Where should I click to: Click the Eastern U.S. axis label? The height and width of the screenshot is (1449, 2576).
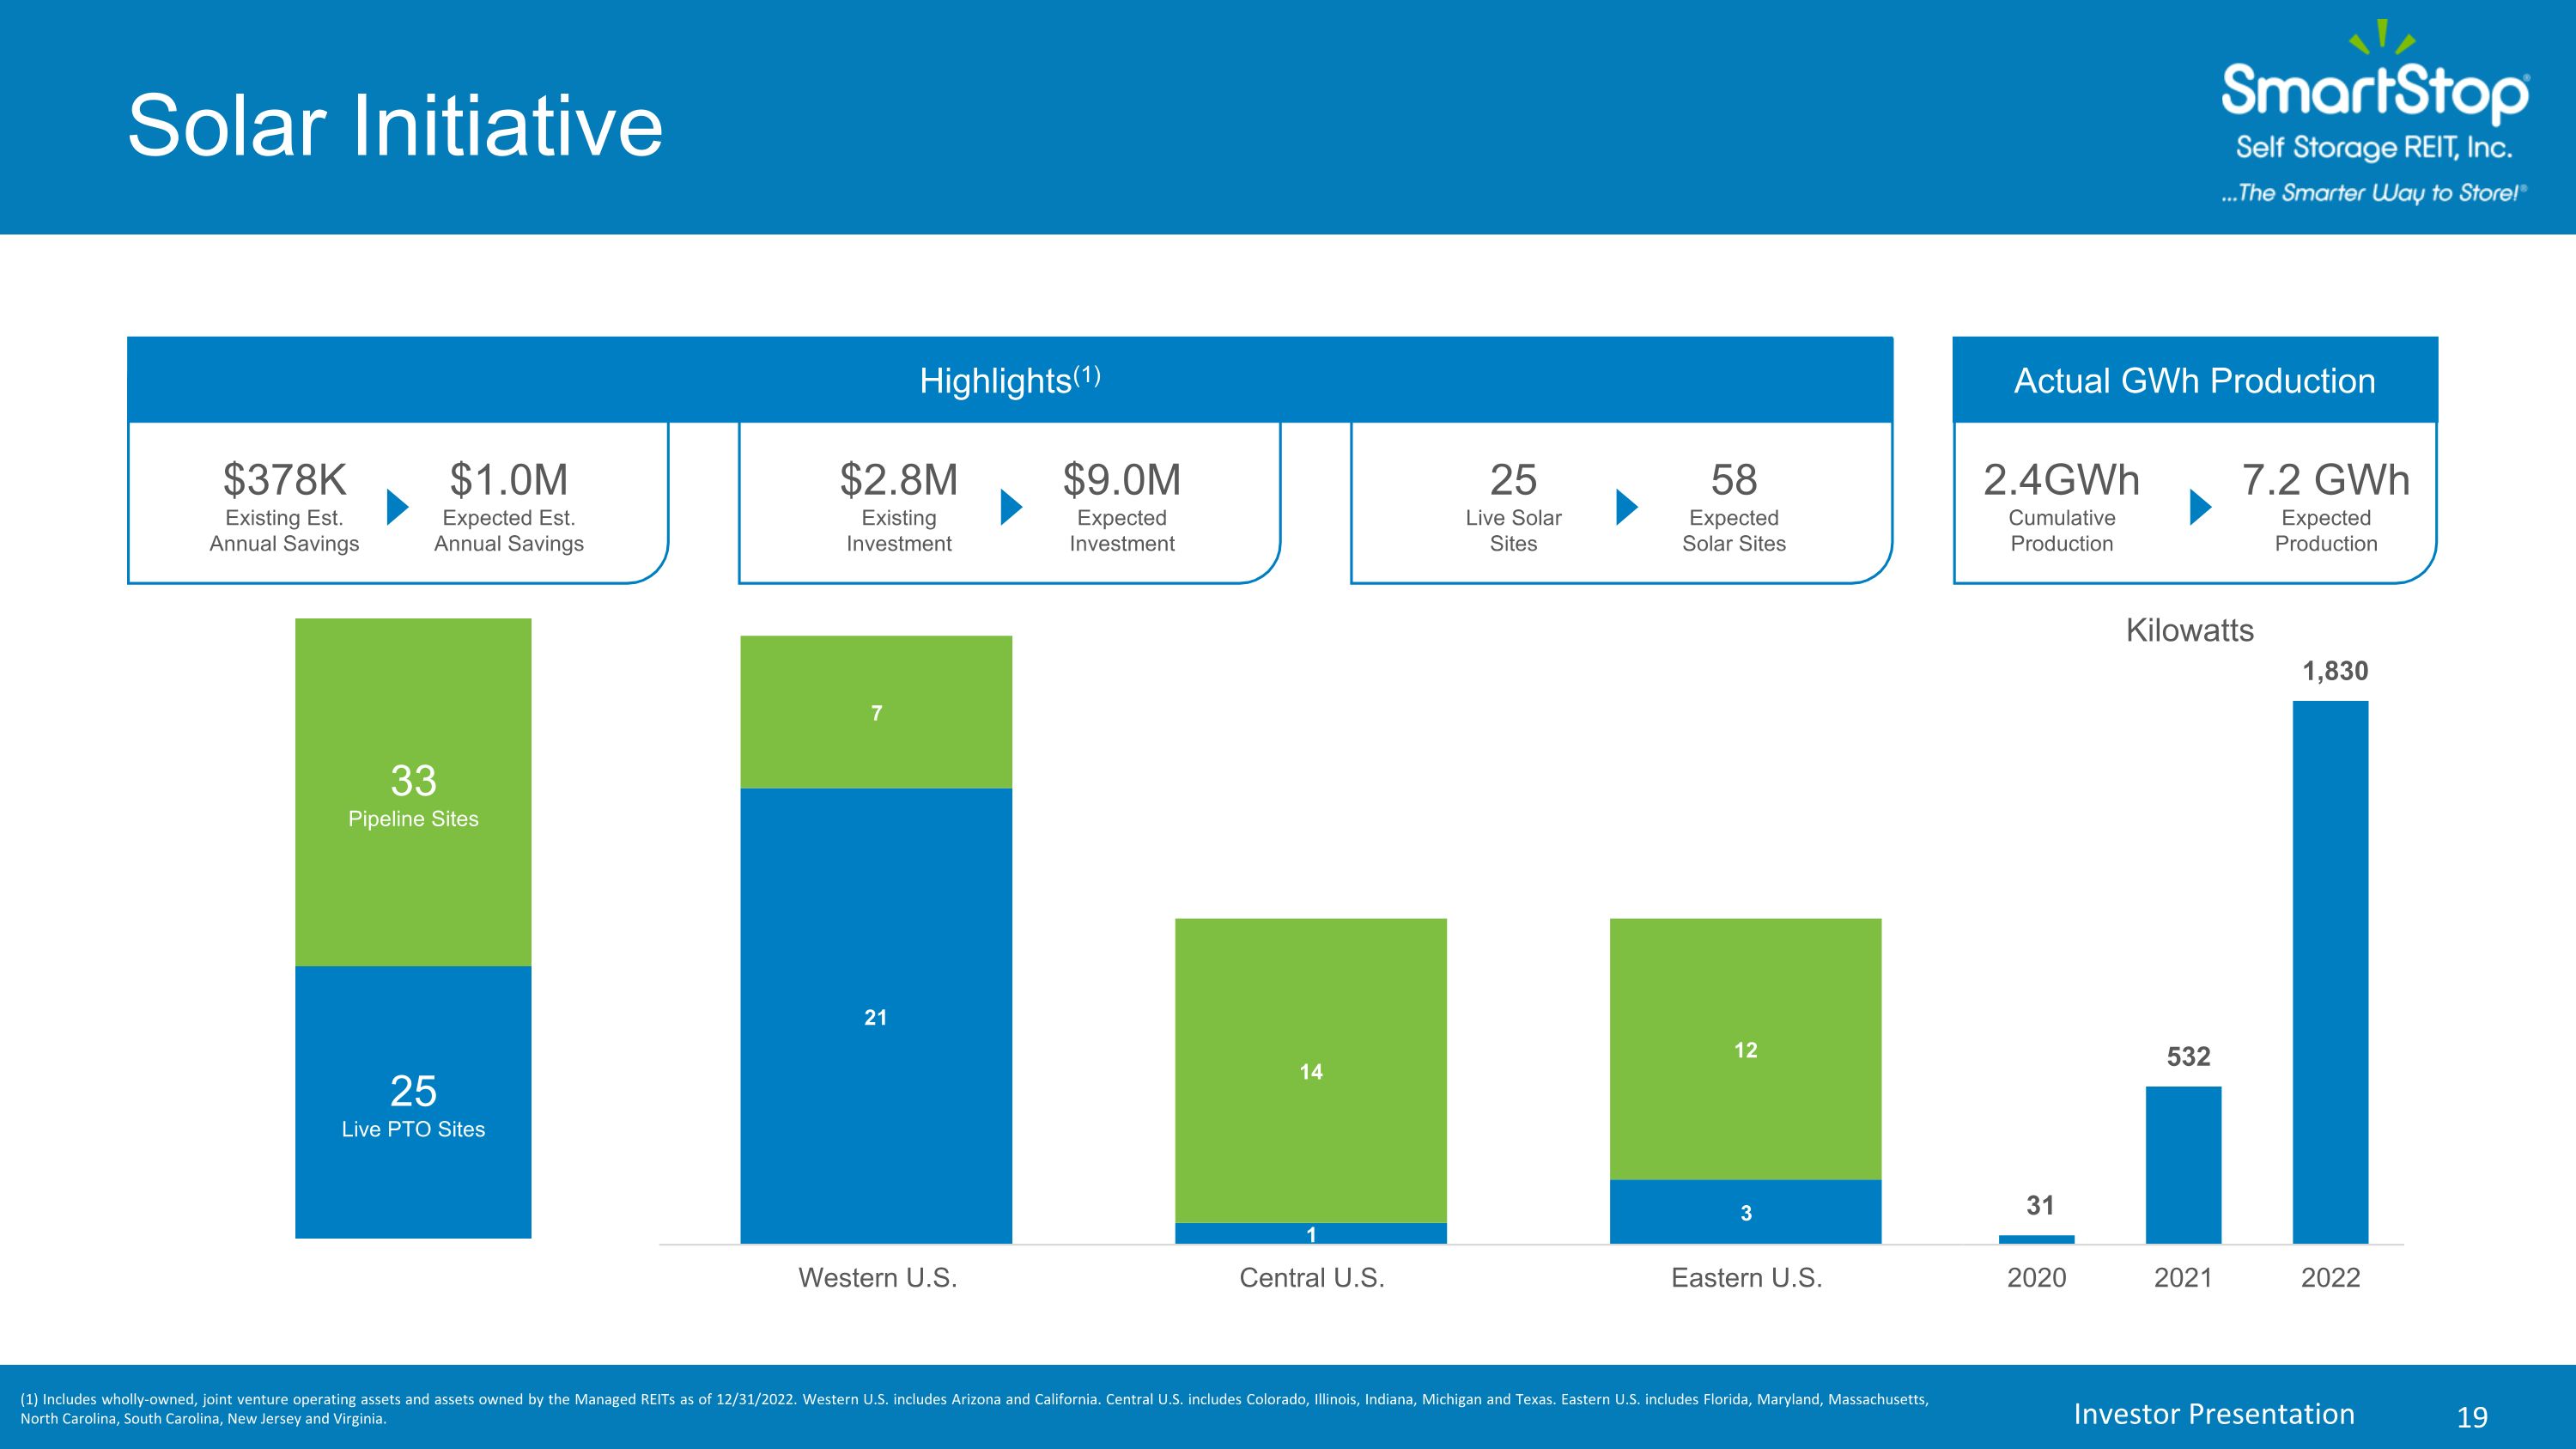[x=1747, y=1277]
